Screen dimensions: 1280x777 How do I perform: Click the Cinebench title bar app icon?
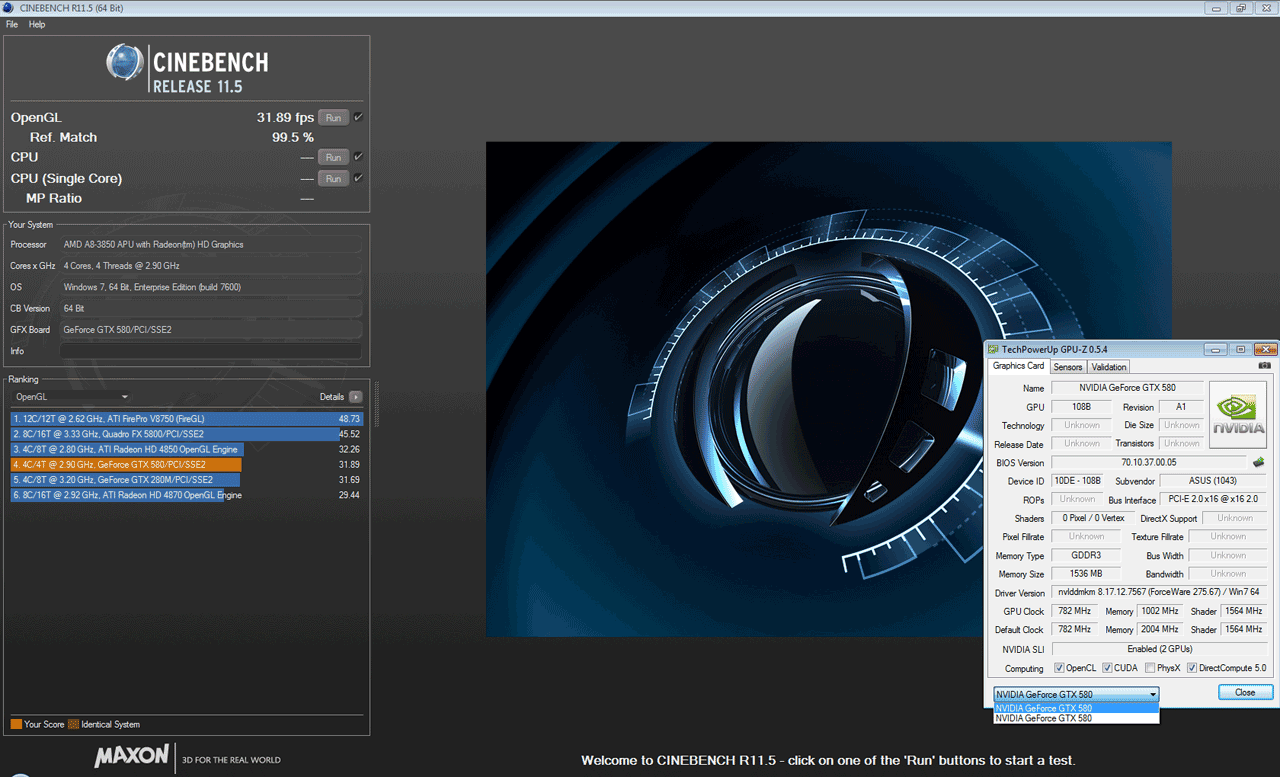click(x=9, y=8)
